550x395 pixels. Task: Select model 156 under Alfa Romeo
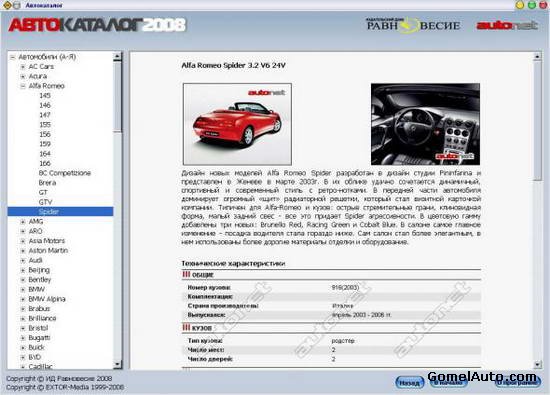point(45,134)
